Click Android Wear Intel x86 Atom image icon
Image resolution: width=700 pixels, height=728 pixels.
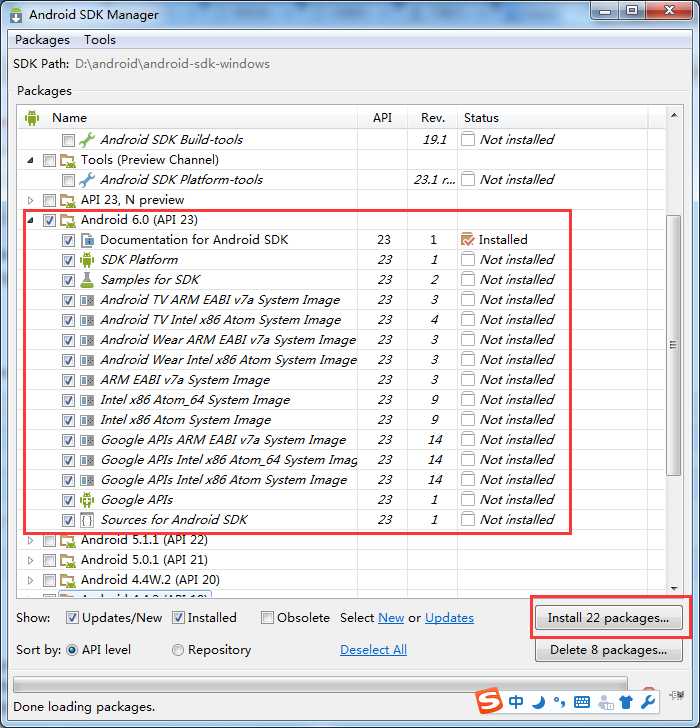(87, 360)
